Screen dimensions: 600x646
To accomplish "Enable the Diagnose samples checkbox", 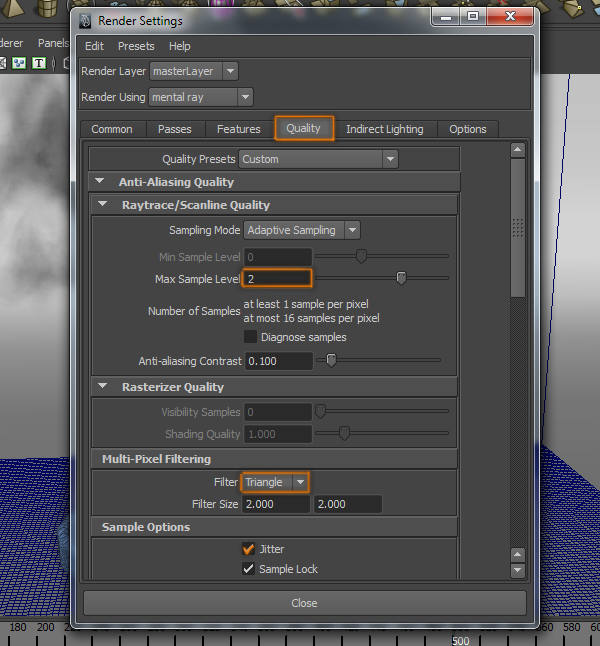I will point(251,337).
